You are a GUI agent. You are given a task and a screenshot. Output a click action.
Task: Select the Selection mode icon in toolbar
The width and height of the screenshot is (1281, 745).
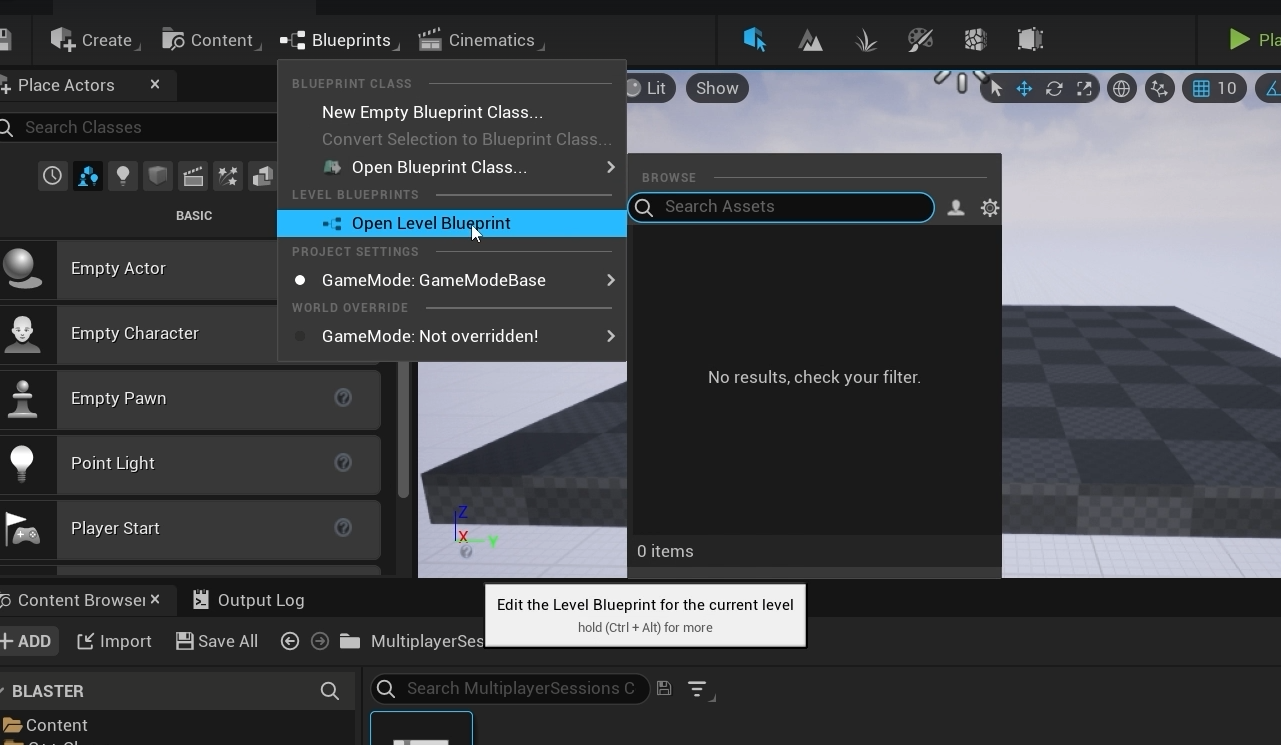755,40
